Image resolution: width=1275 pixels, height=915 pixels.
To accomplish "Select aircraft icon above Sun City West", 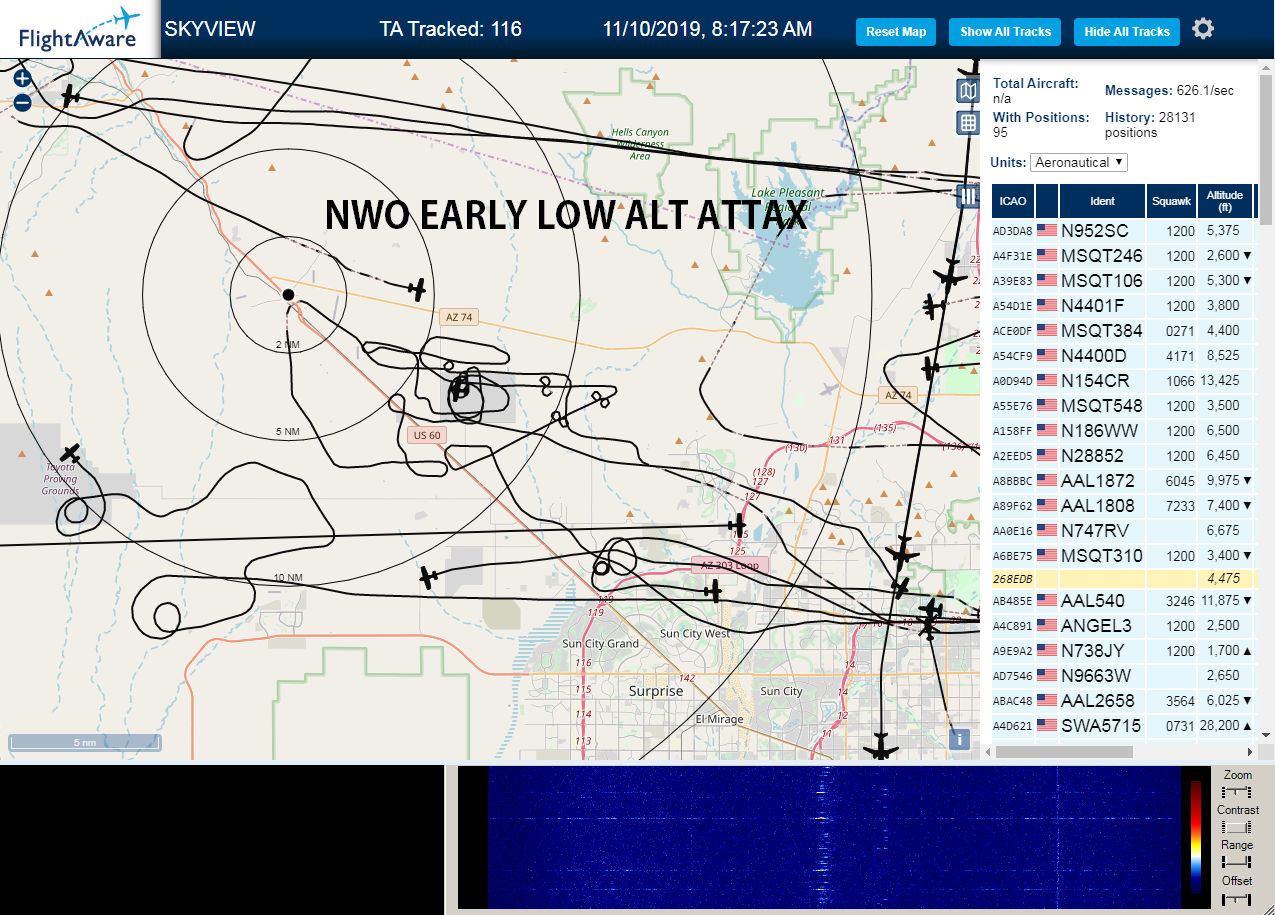I will [x=712, y=591].
